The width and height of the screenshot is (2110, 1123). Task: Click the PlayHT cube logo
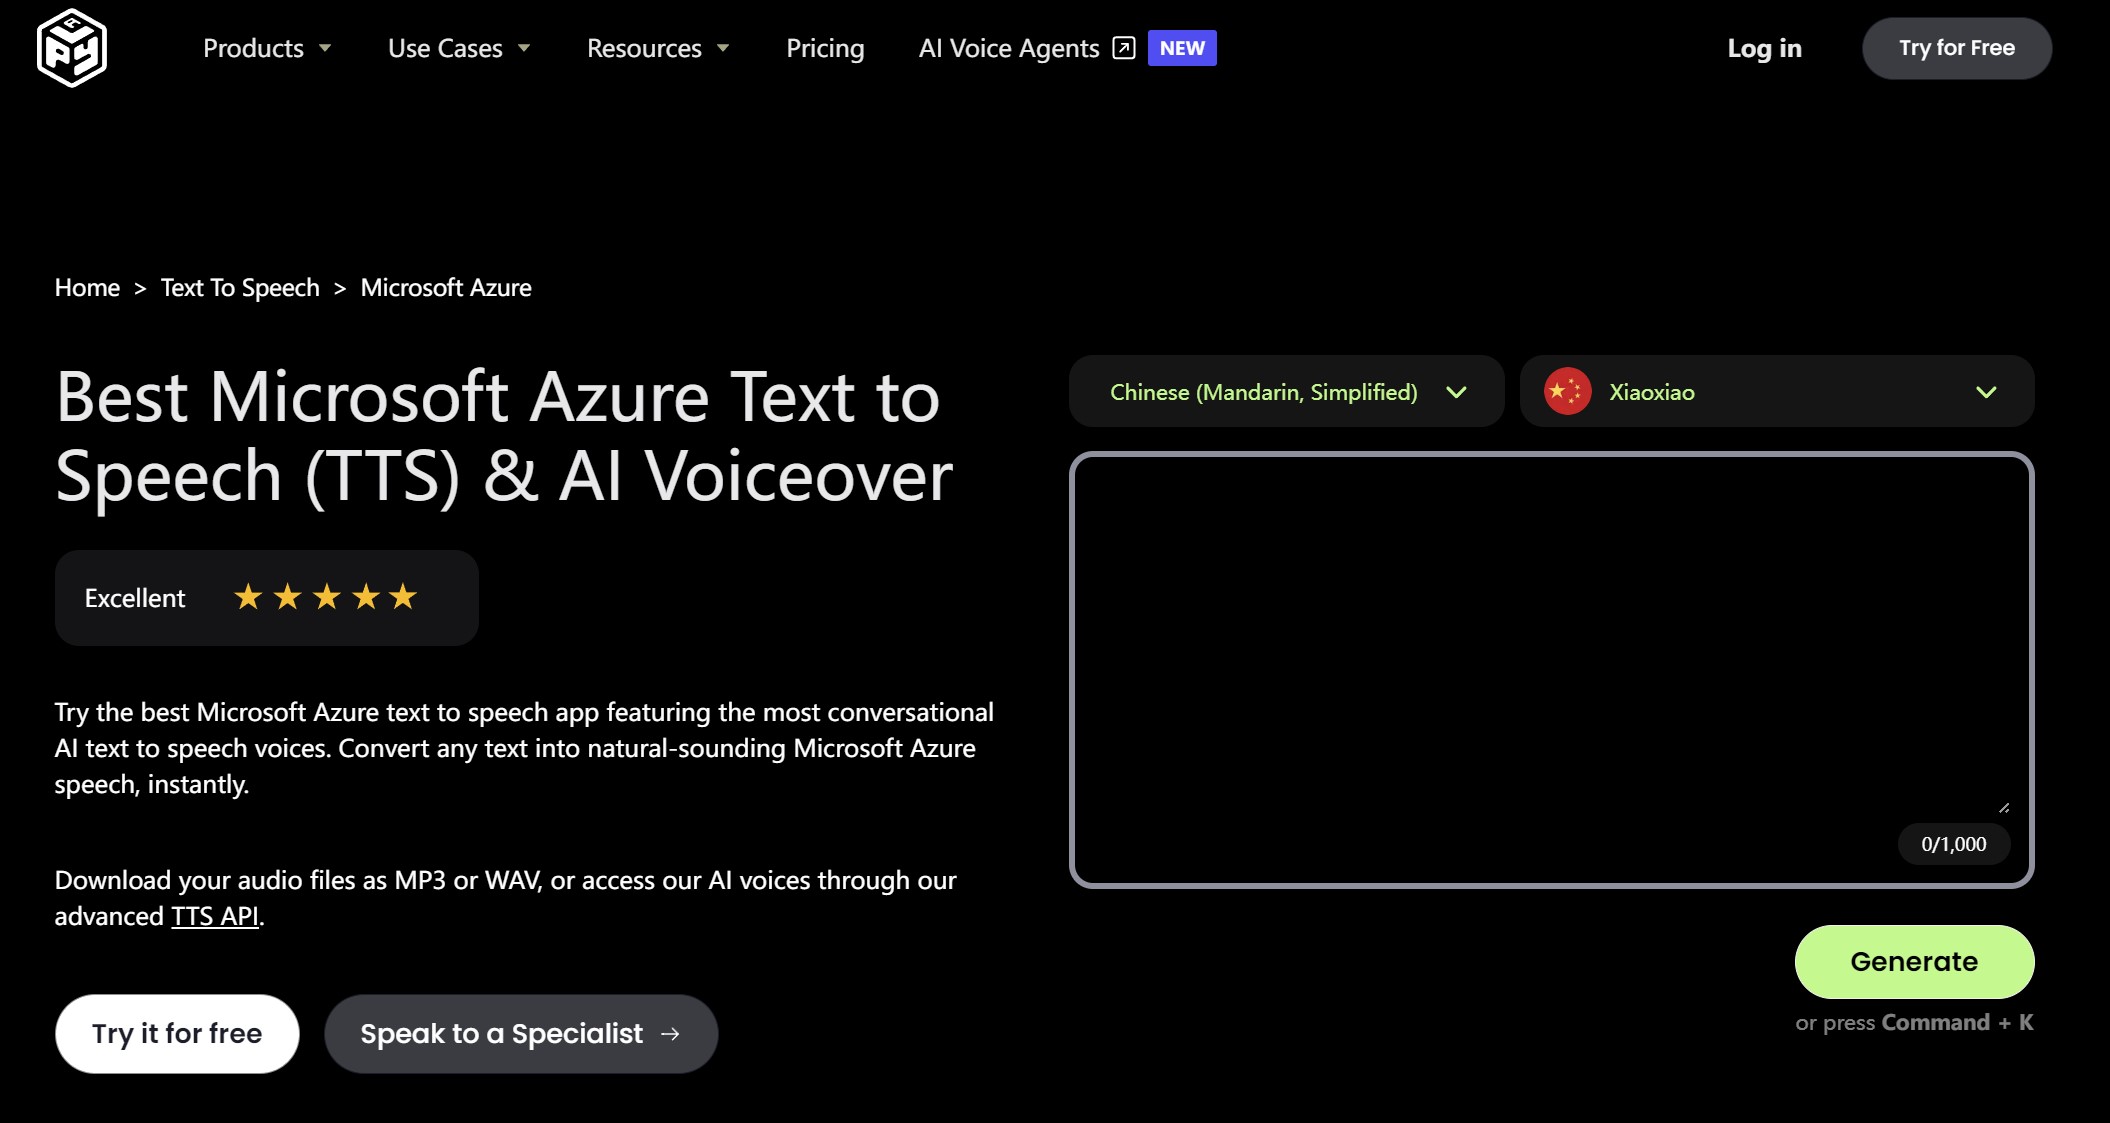(x=72, y=48)
